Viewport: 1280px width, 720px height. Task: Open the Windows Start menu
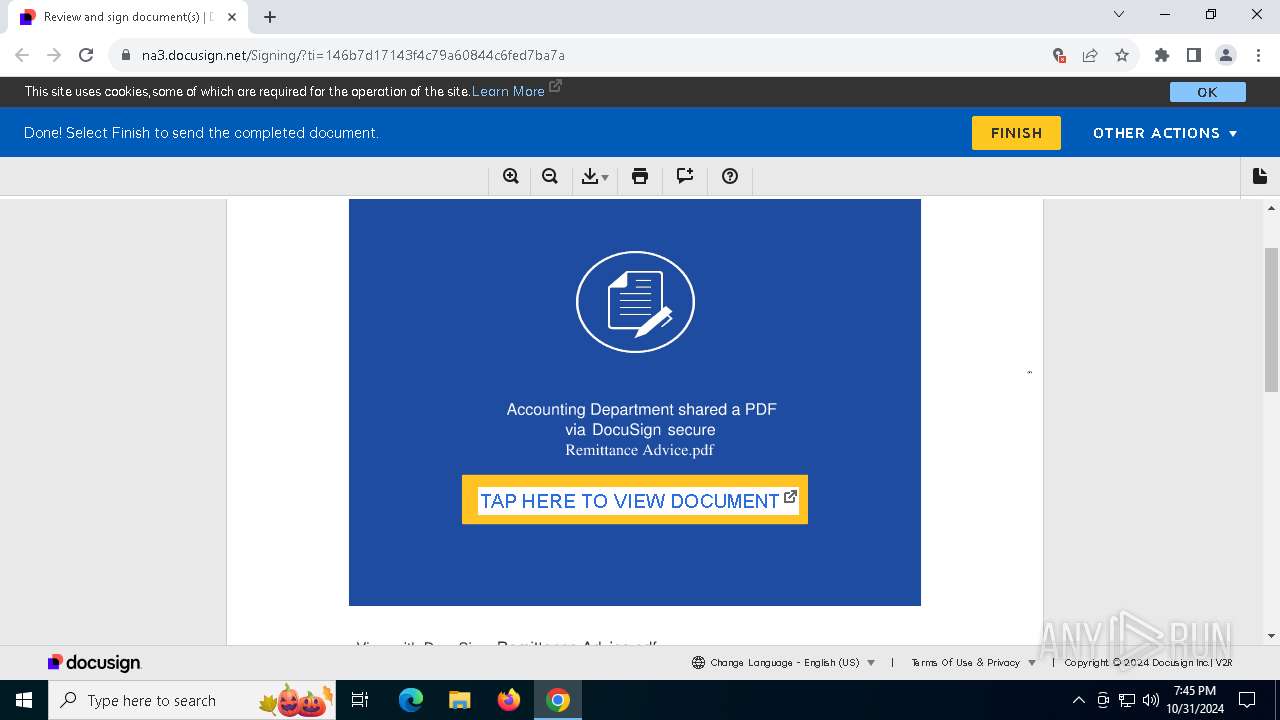(x=24, y=700)
